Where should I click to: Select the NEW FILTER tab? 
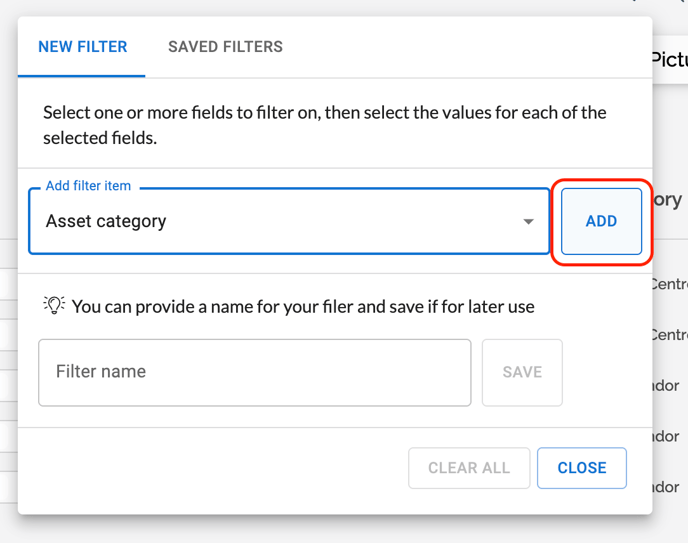[x=82, y=47]
